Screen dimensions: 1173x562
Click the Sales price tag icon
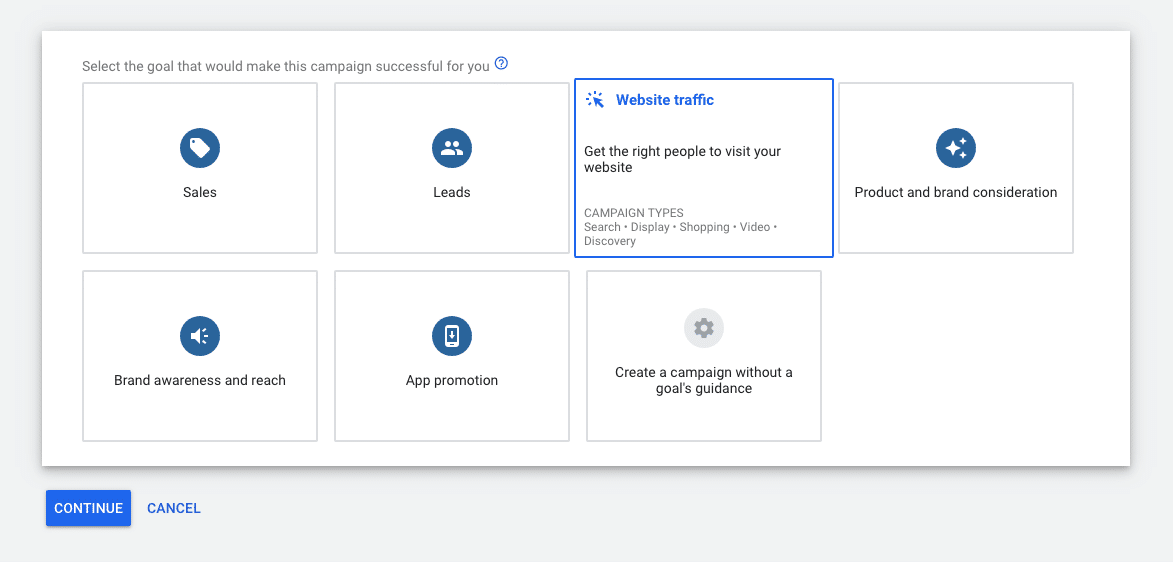click(200, 148)
